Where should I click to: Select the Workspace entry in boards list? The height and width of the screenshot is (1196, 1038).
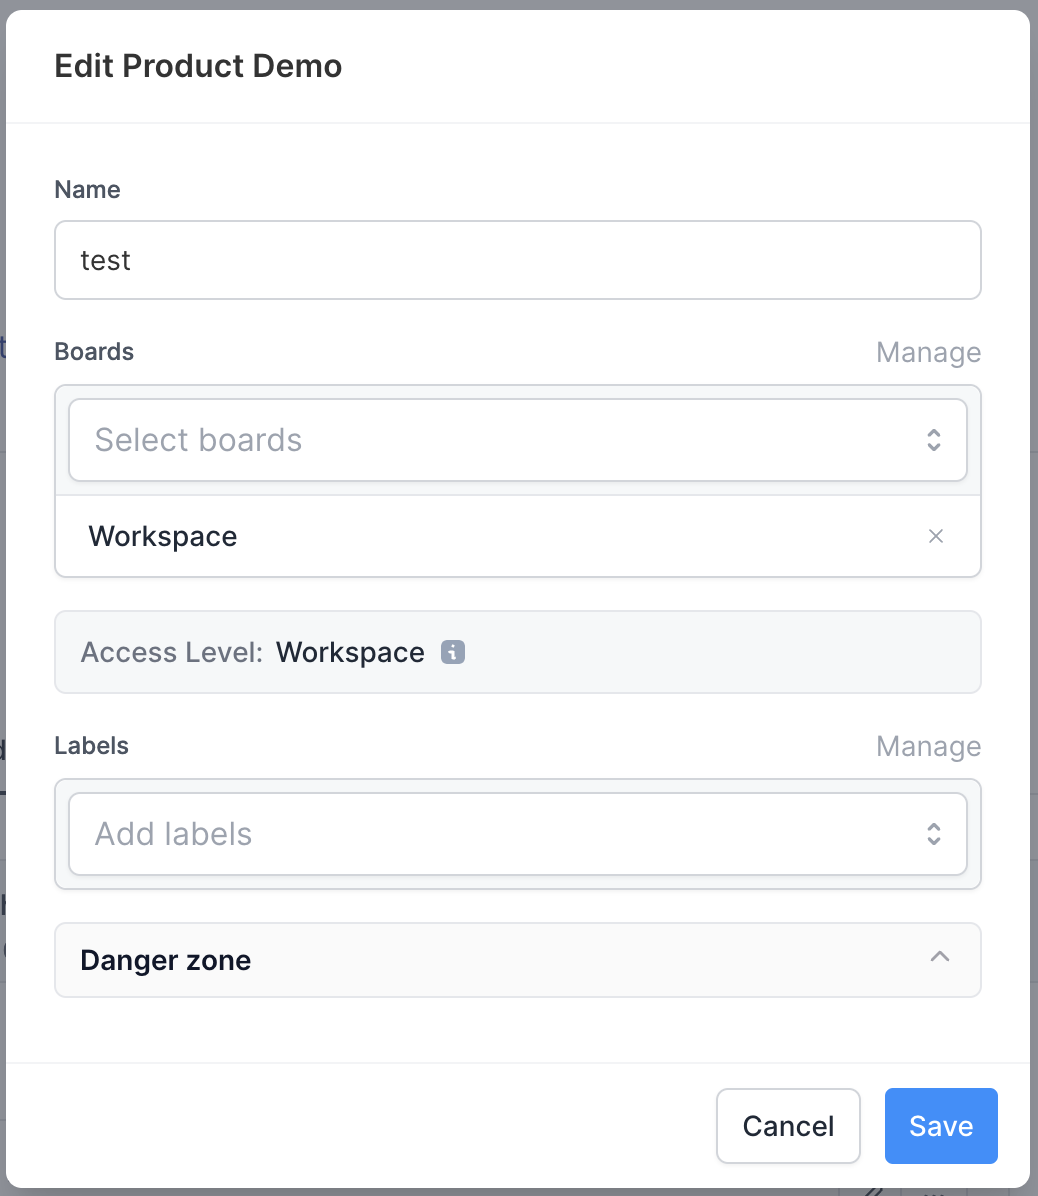point(518,536)
